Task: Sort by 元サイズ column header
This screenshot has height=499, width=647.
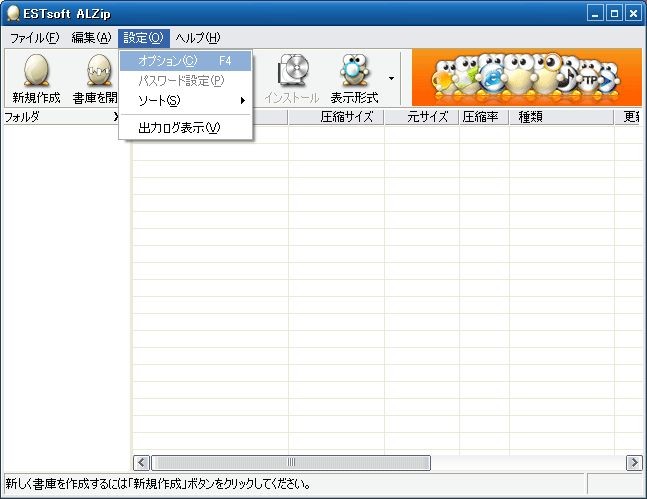Action: 422,117
